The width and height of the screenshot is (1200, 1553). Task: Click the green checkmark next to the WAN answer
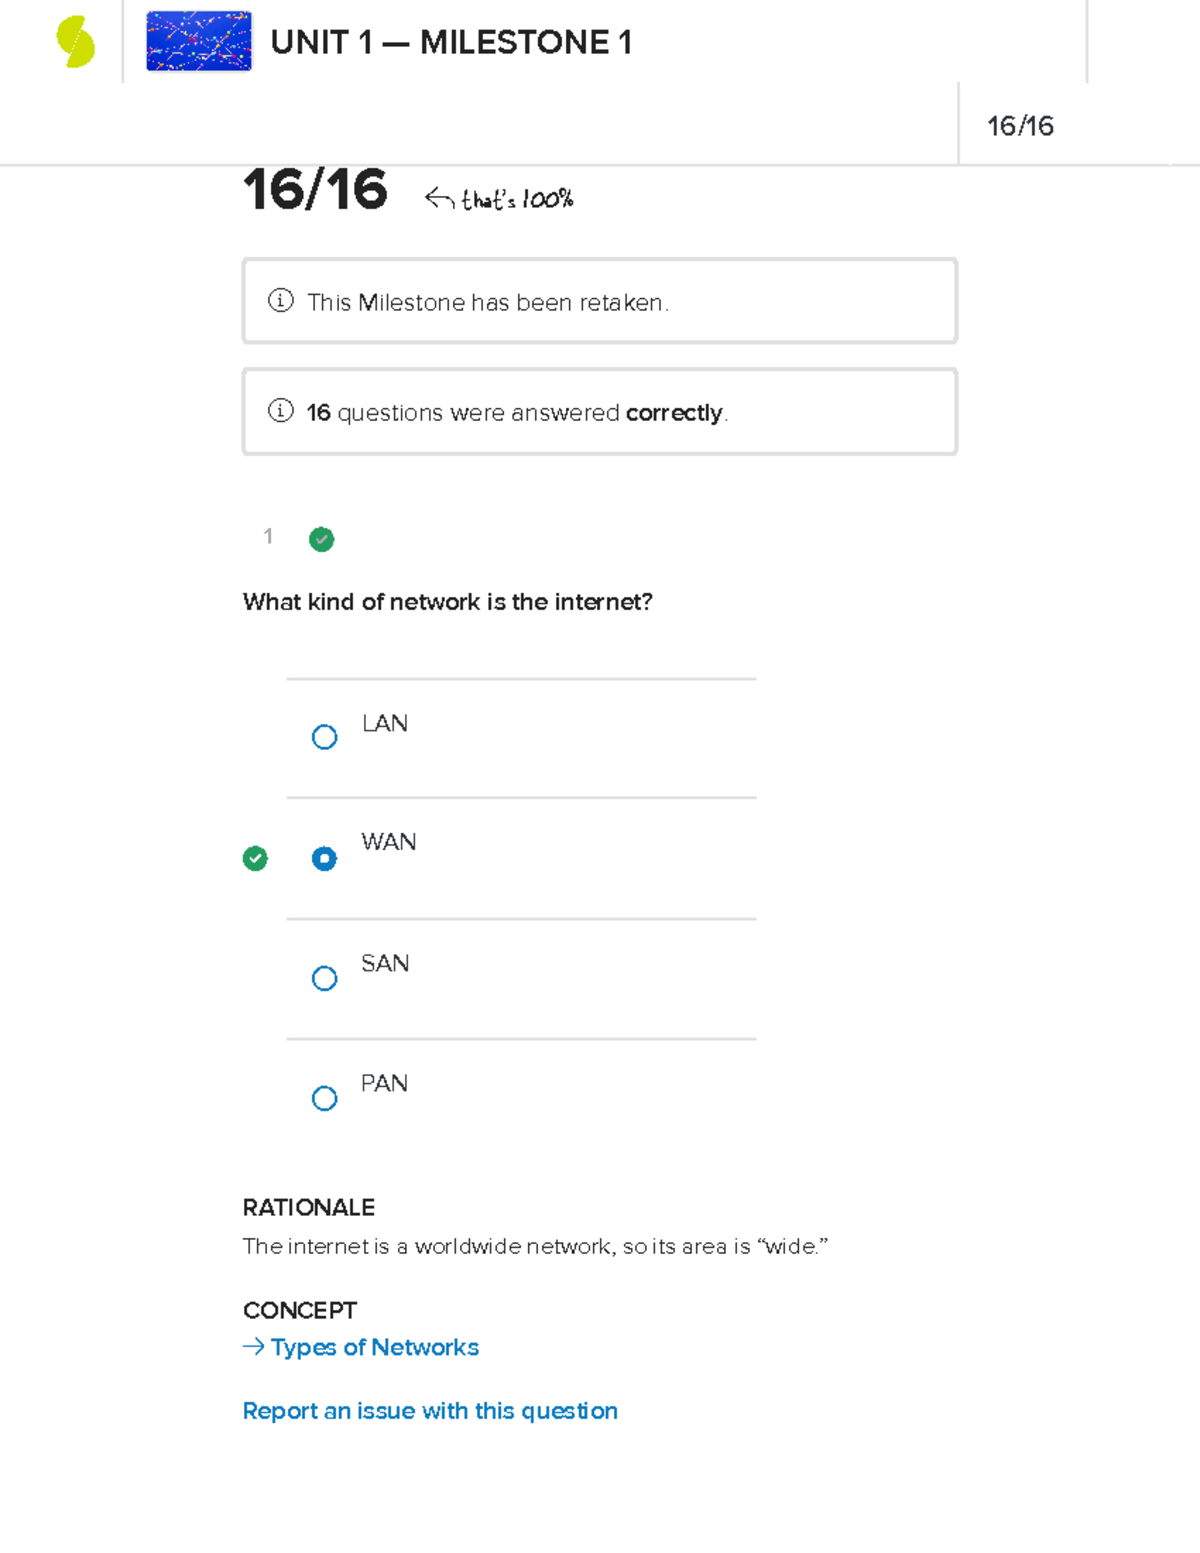[x=255, y=858]
